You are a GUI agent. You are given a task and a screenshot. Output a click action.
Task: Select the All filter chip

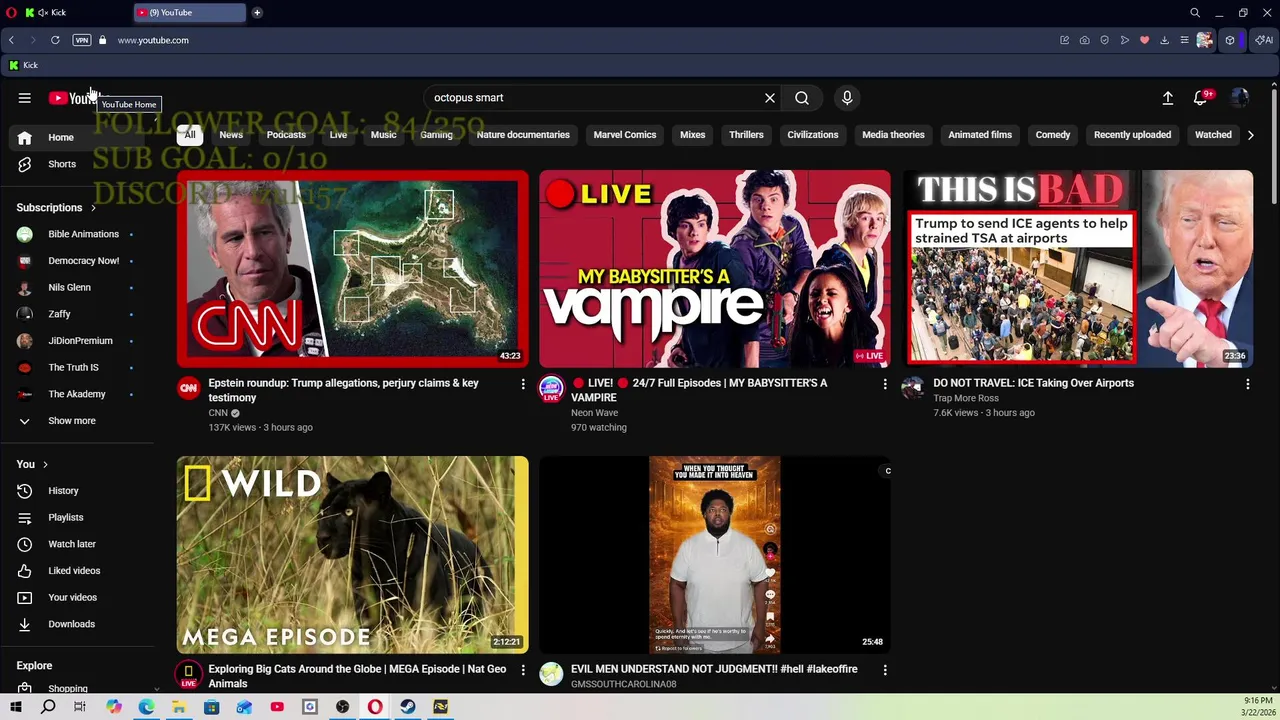[x=190, y=135]
